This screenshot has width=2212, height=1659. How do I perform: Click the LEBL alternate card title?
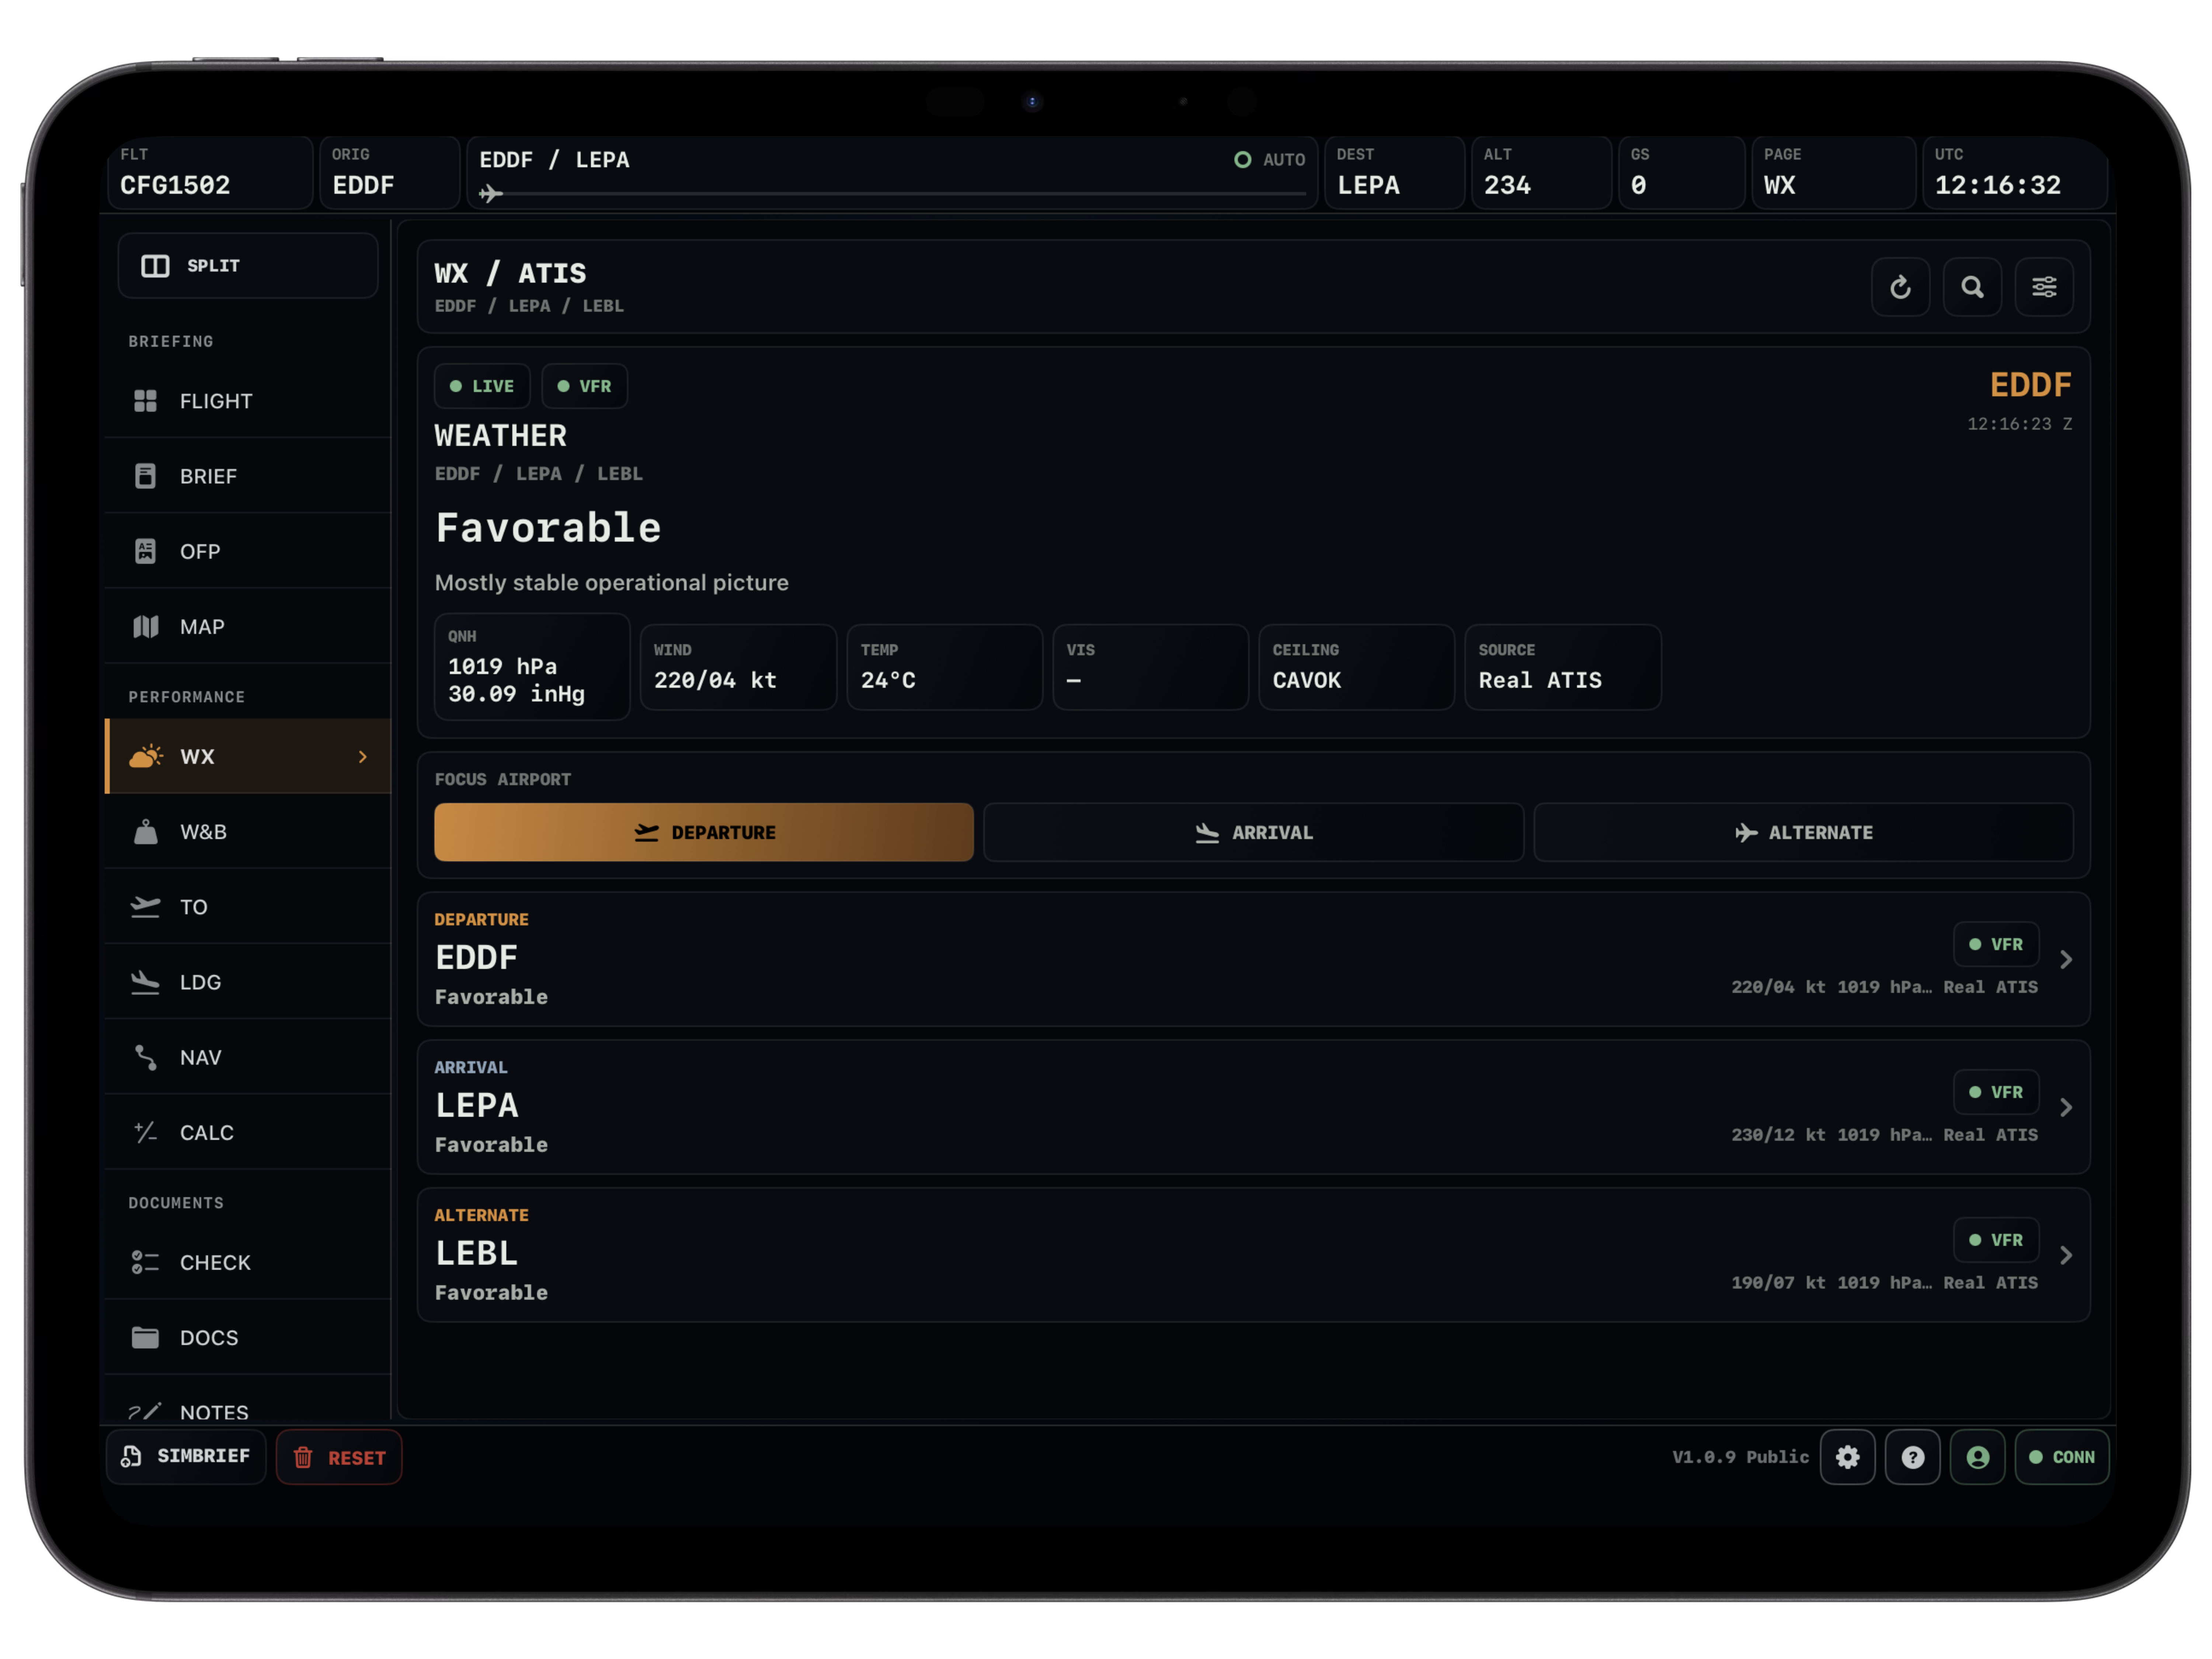[x=477, y=1253]
